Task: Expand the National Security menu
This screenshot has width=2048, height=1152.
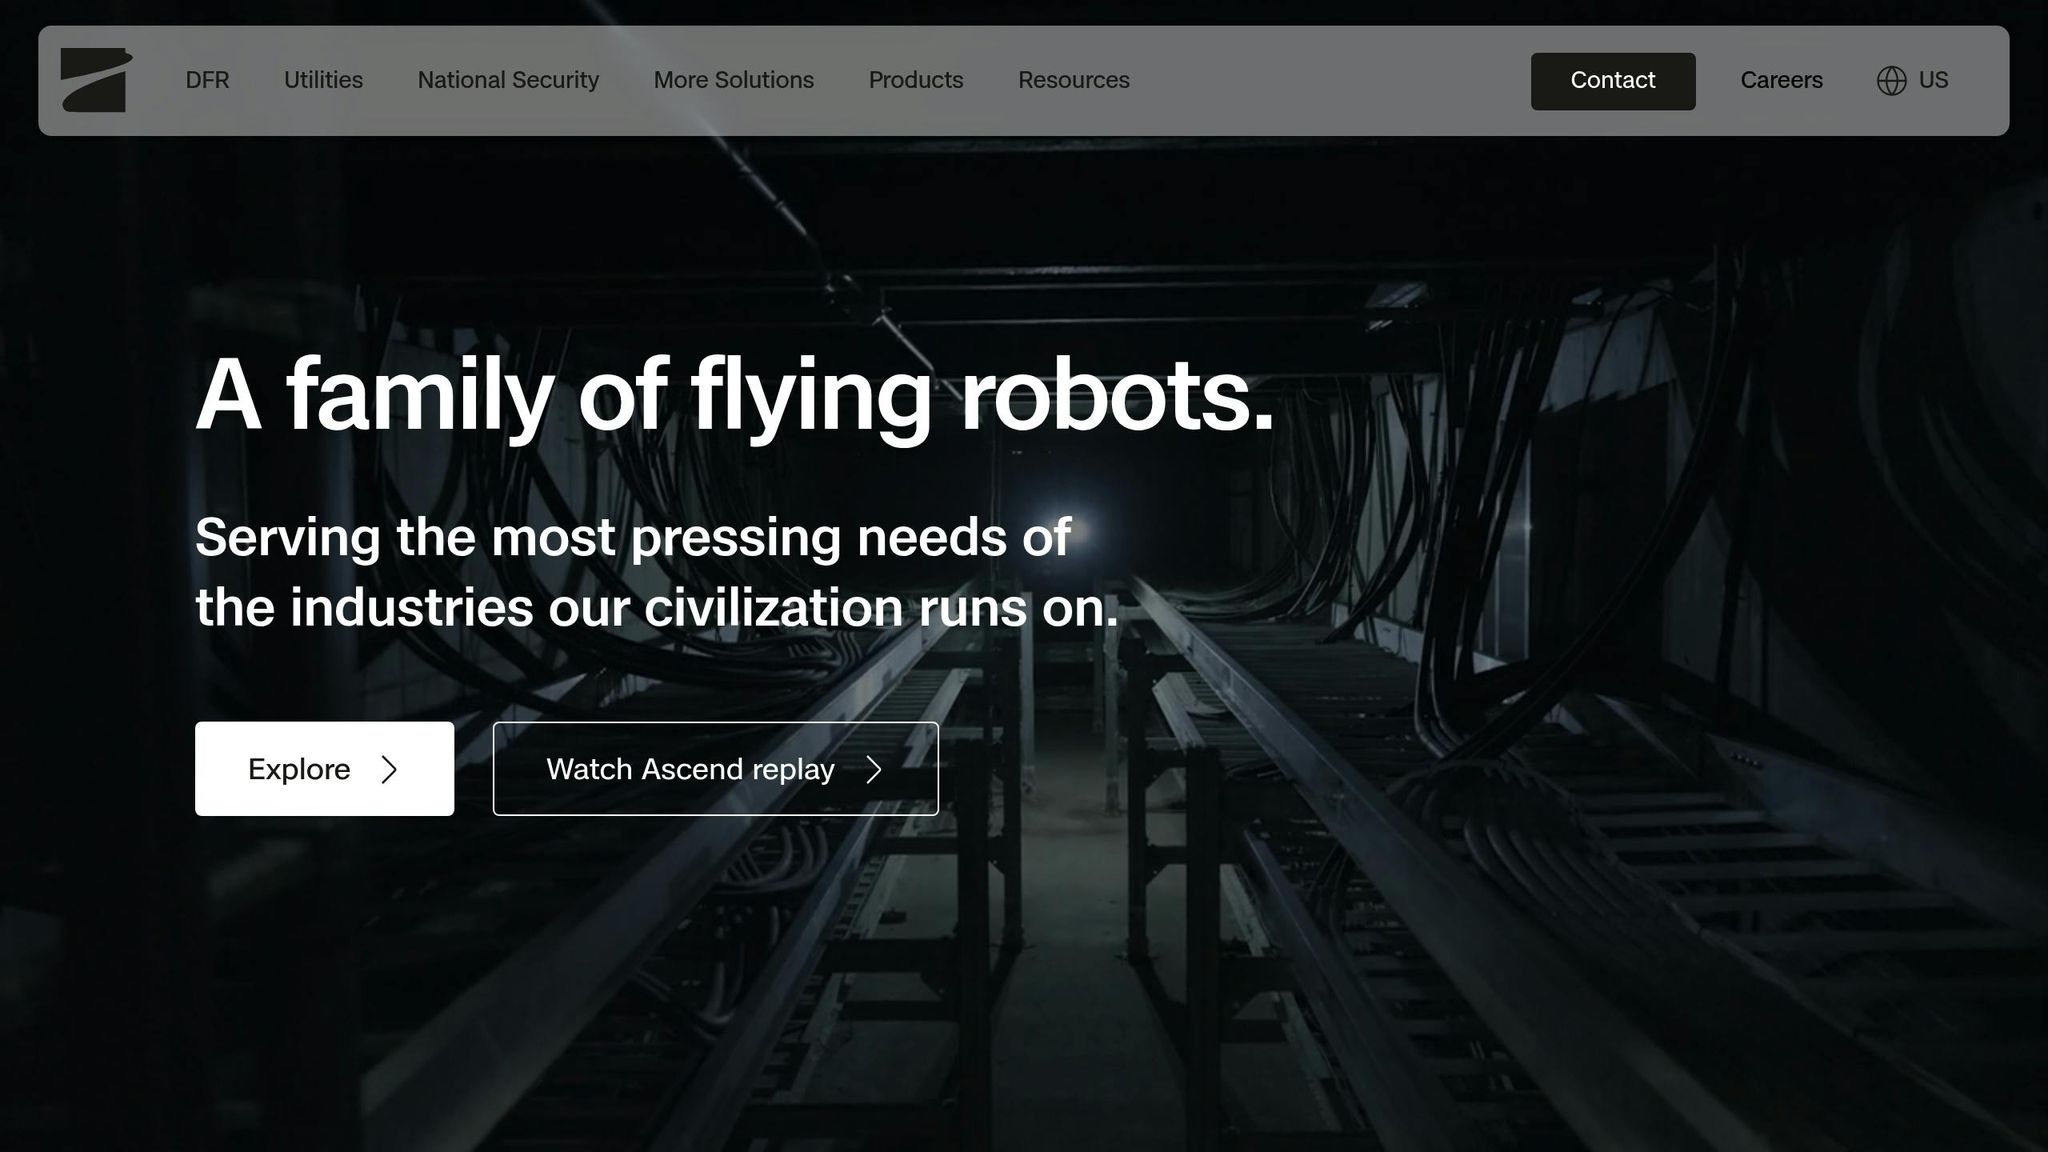Action: coord(508,80)
